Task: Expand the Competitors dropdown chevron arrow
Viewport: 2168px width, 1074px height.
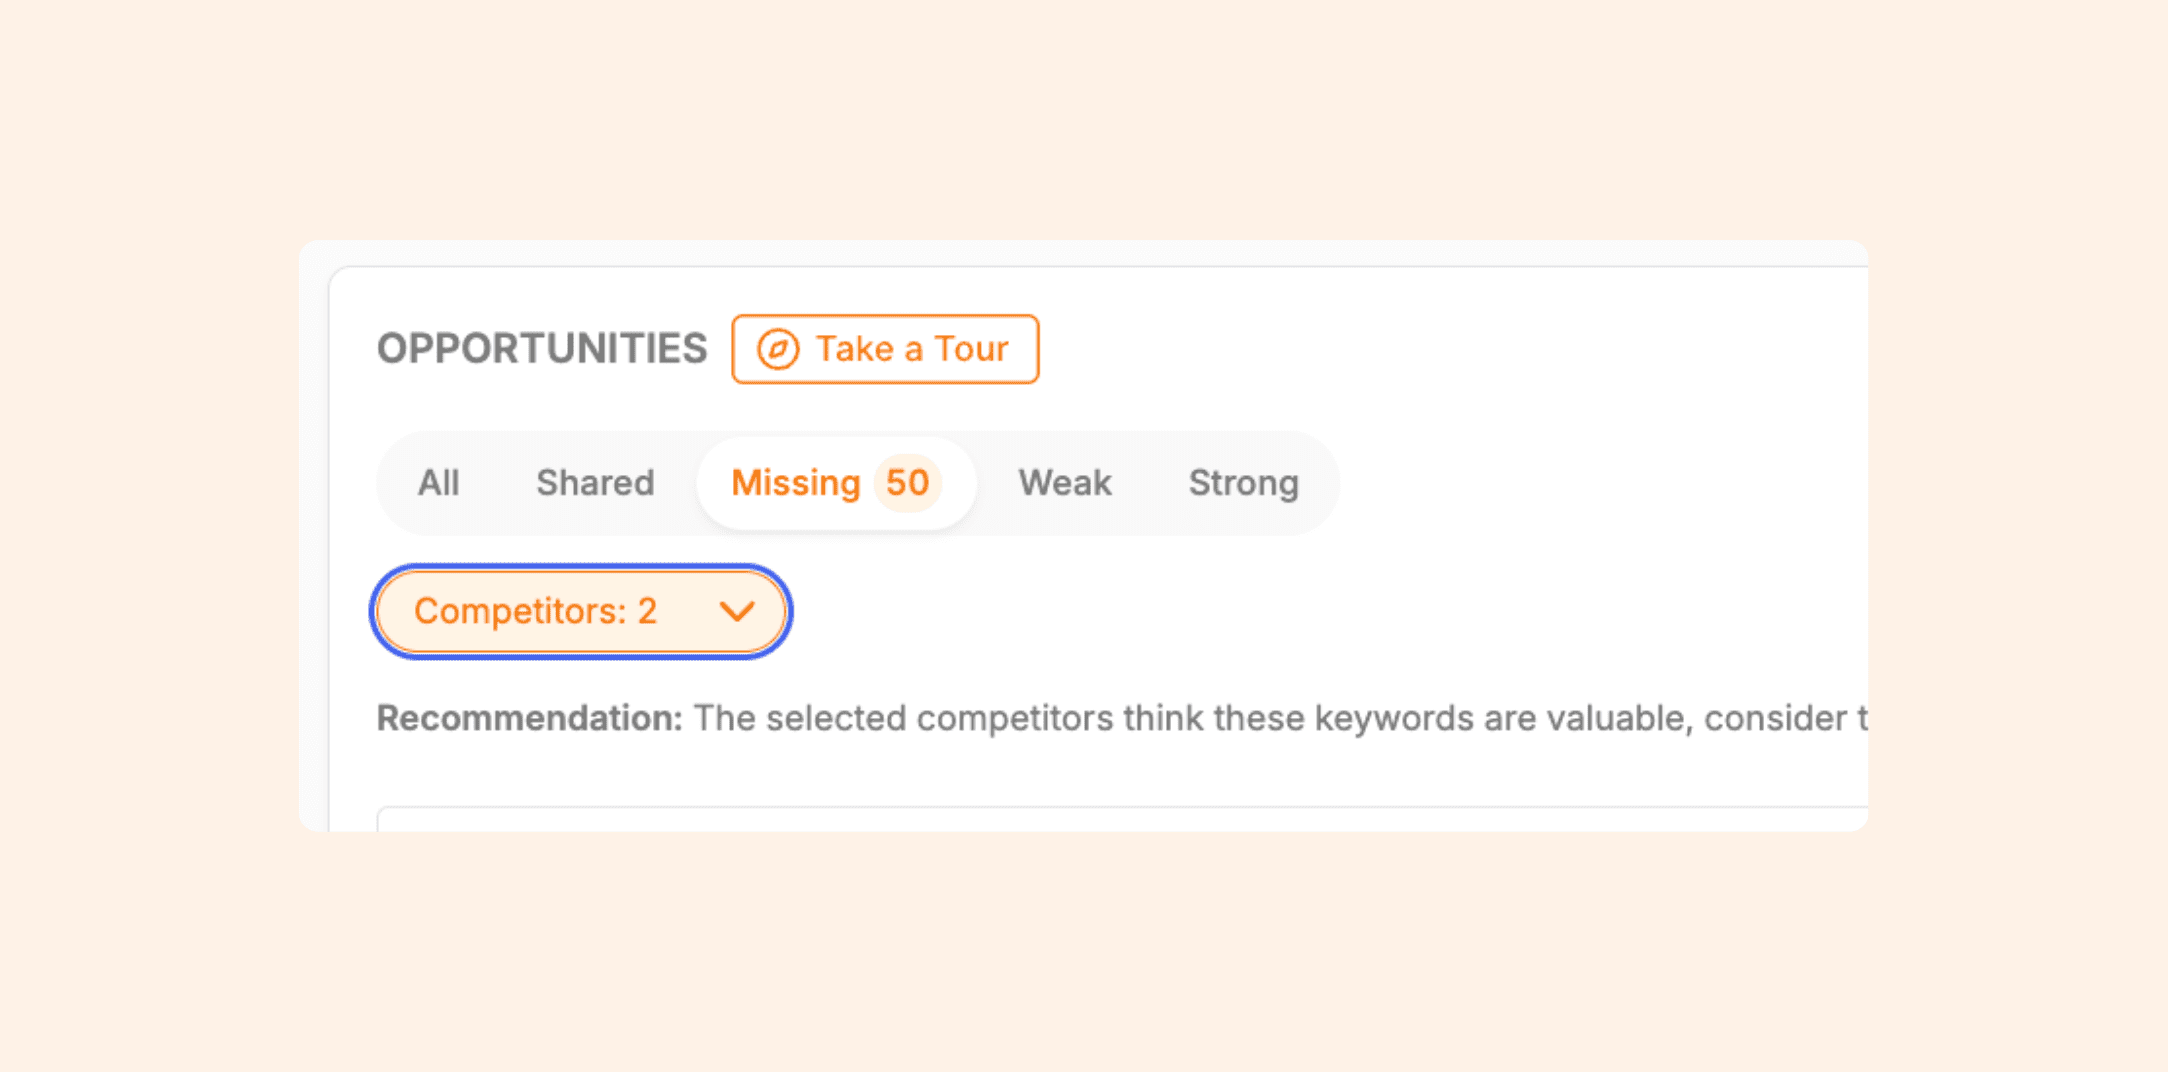Action: (x=737, y=611)
